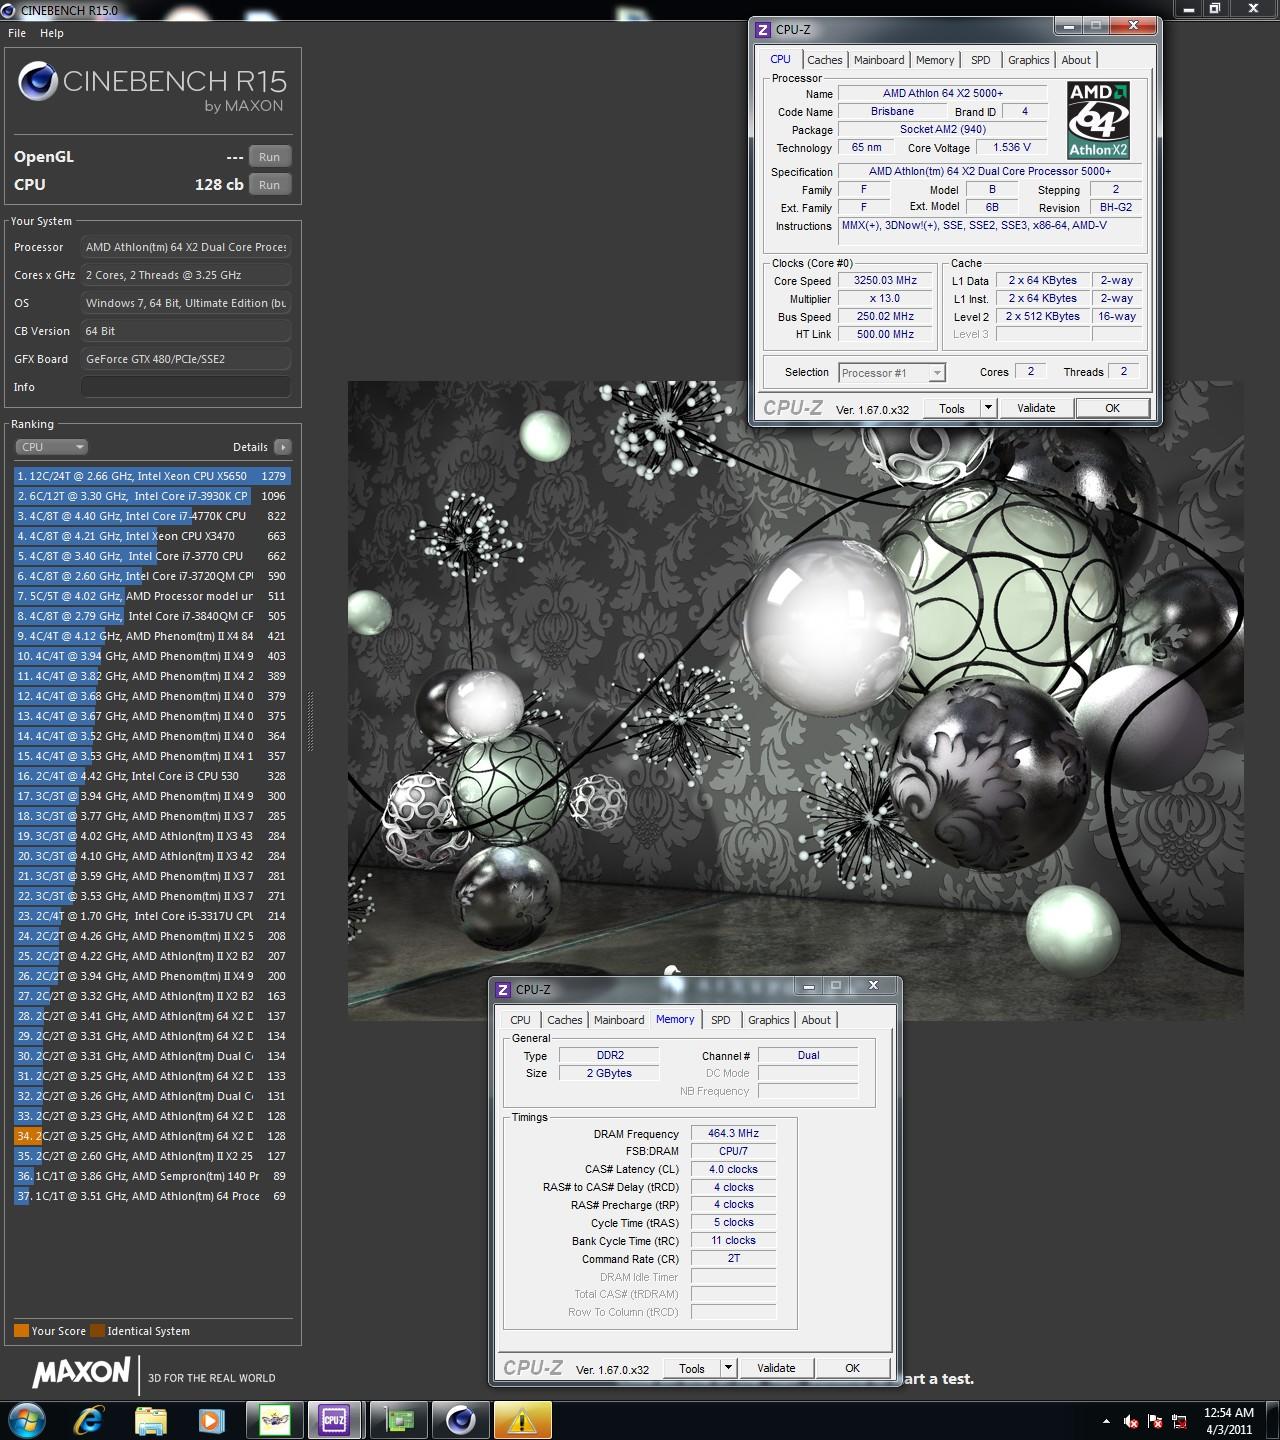Click the Cinebench R15 sphere logo
The width and height of the screenshot is (1280, 1440).
click(x=37, y=81)
